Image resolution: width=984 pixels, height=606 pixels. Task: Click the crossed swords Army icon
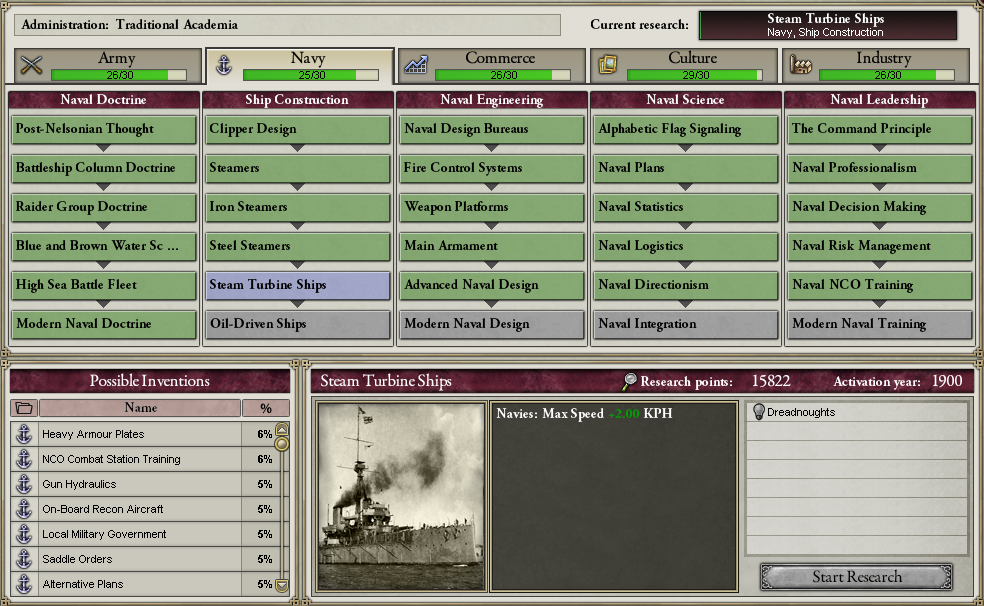(31, 65)
